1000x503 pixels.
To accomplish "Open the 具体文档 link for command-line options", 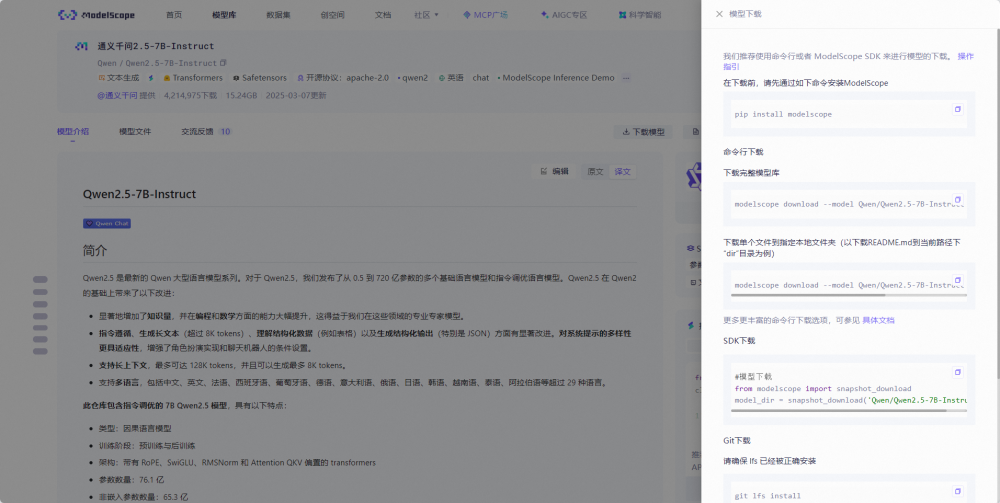I will click(x=878, y=320).
